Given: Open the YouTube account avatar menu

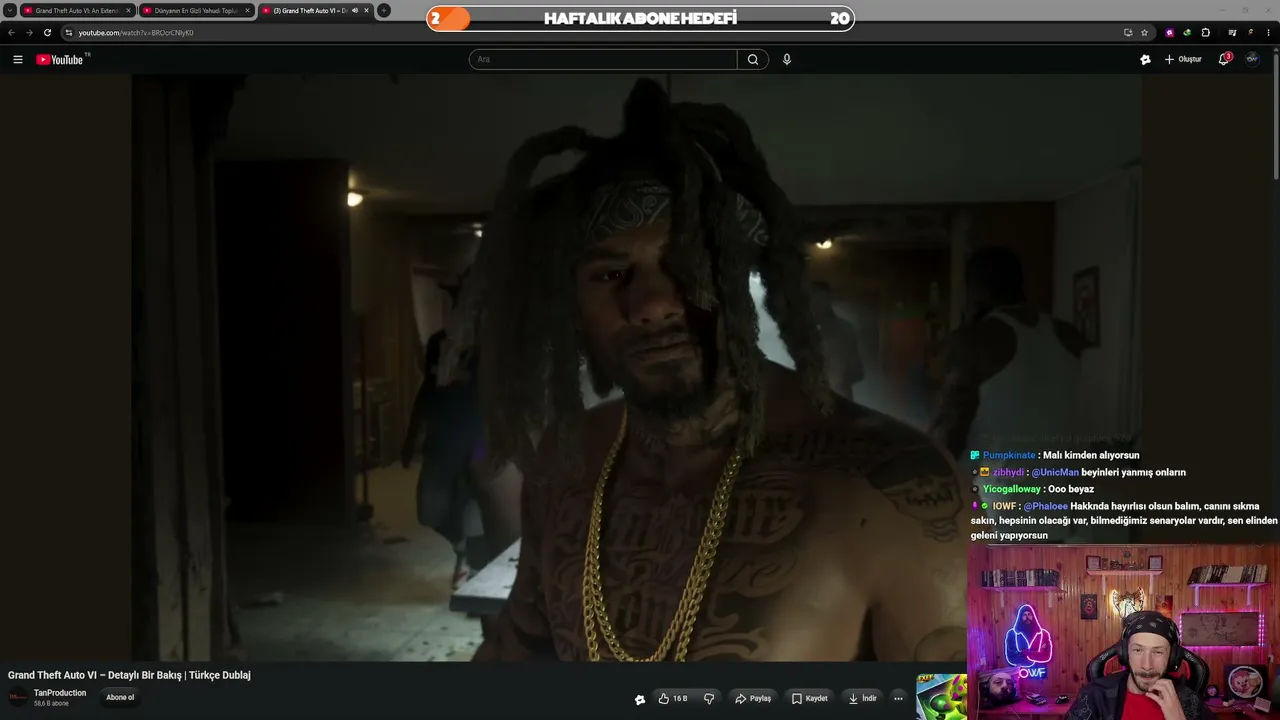Looking at the screenshot, I should [x=1252, y=59].
